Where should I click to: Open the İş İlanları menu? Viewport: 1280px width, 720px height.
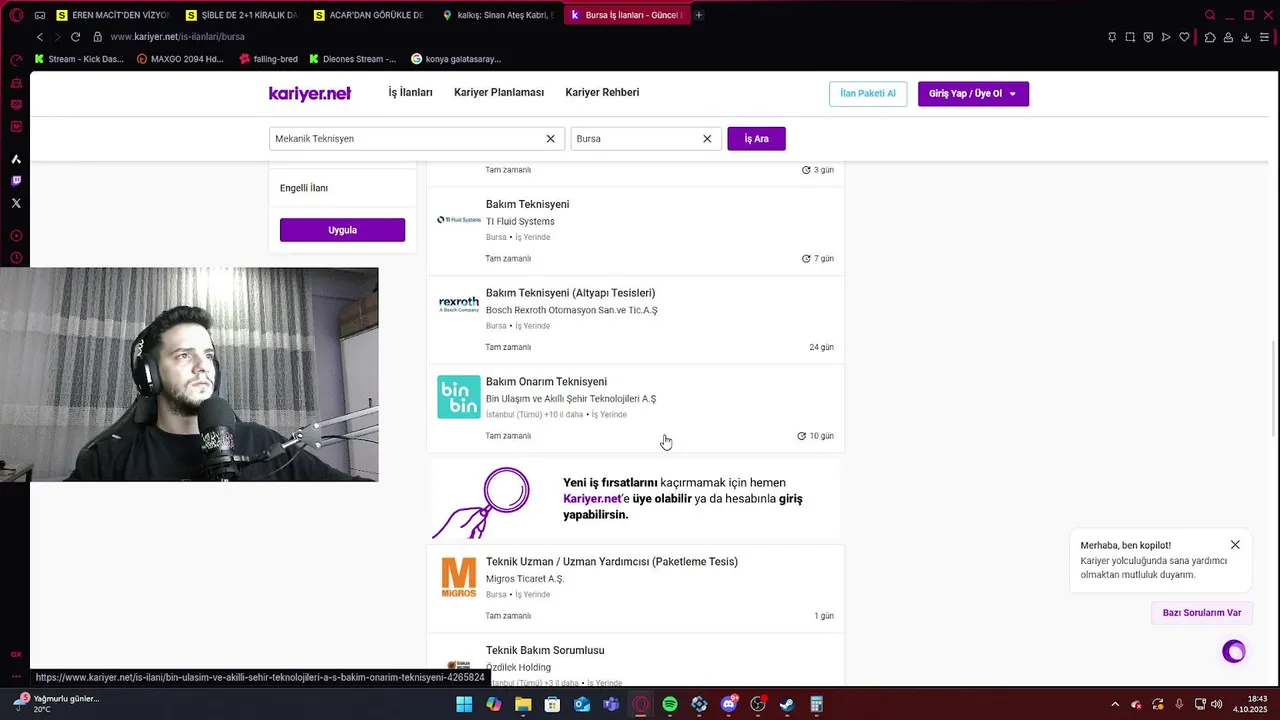pos(410,92)
